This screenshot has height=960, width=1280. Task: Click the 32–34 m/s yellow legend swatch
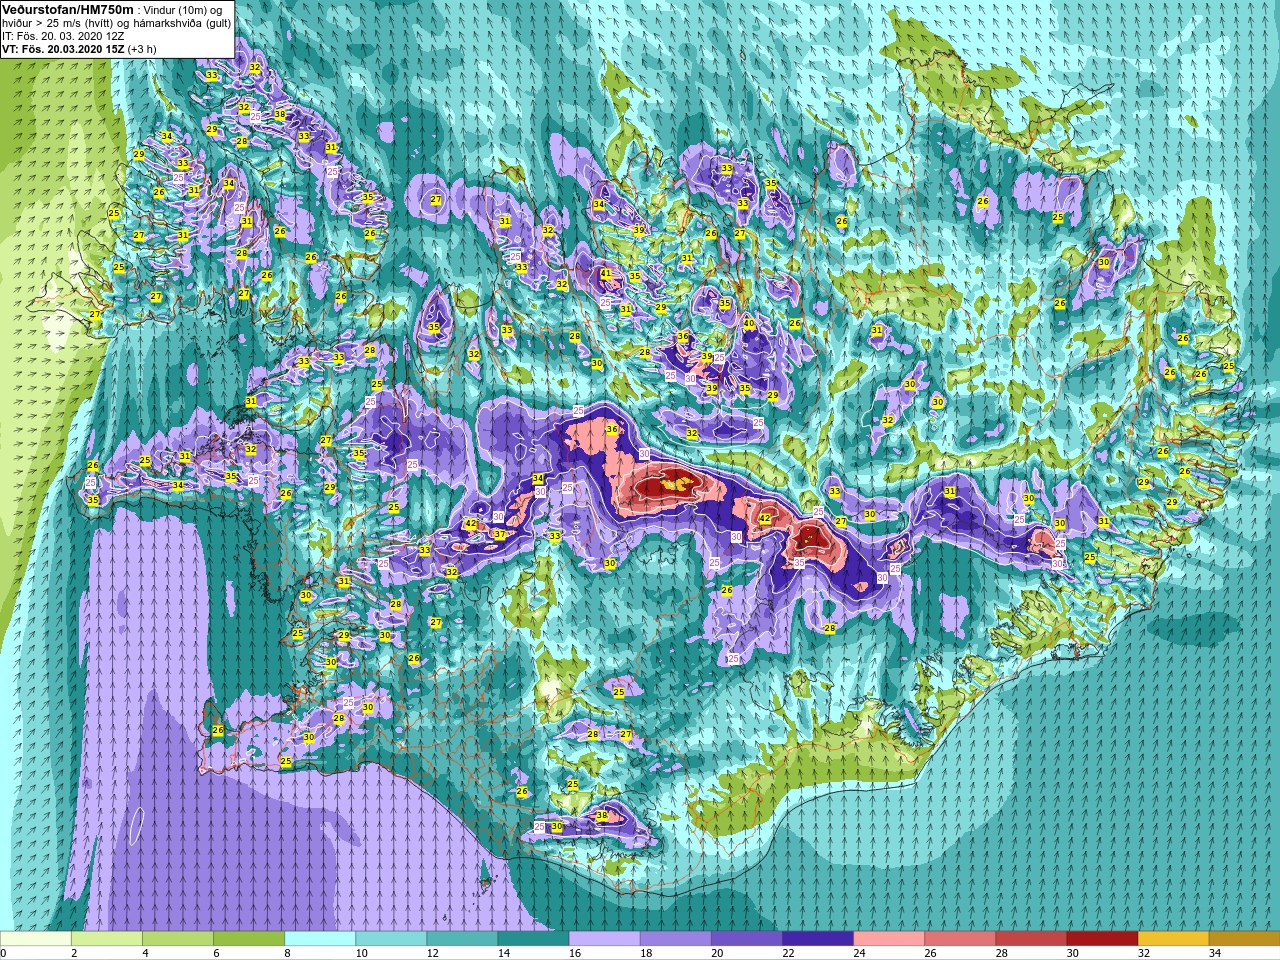pos(1172,939)
